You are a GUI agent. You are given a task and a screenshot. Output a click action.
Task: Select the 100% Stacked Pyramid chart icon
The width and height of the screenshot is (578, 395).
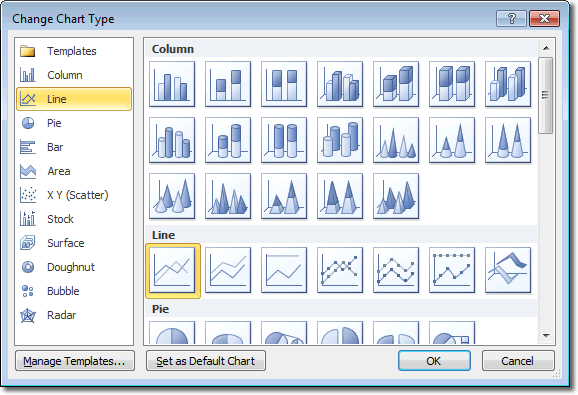coord(340,196)
